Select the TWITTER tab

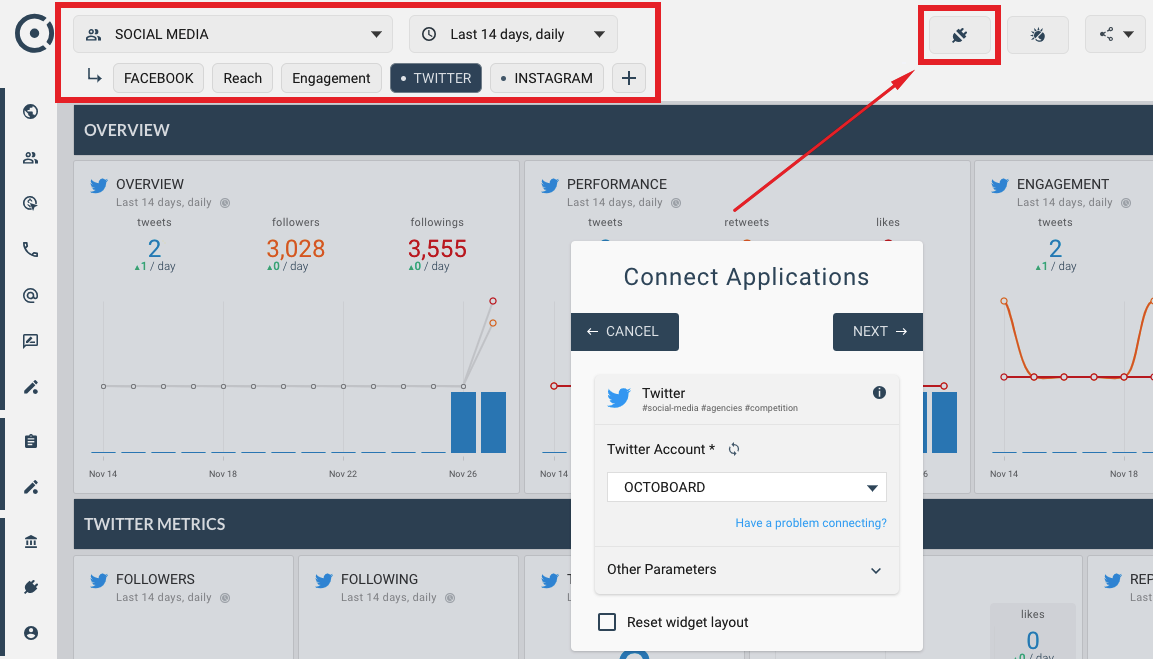(x=436, y=78)
